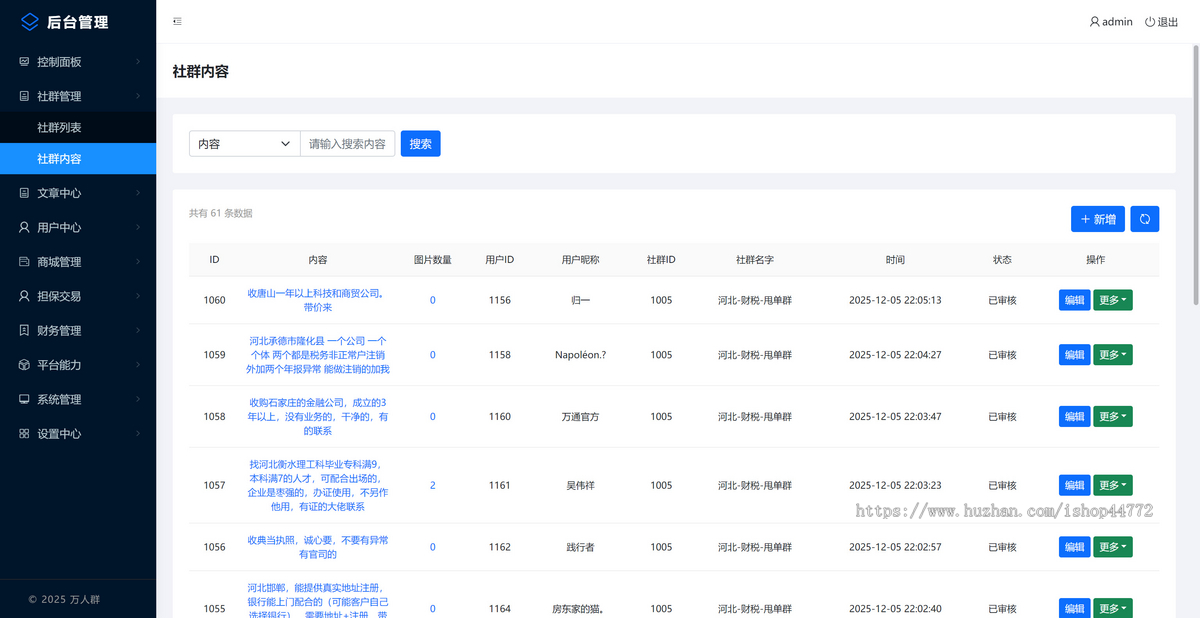Click the refresh icon button
This screenshot has width=1200, height=618.
click(1145, 219)
